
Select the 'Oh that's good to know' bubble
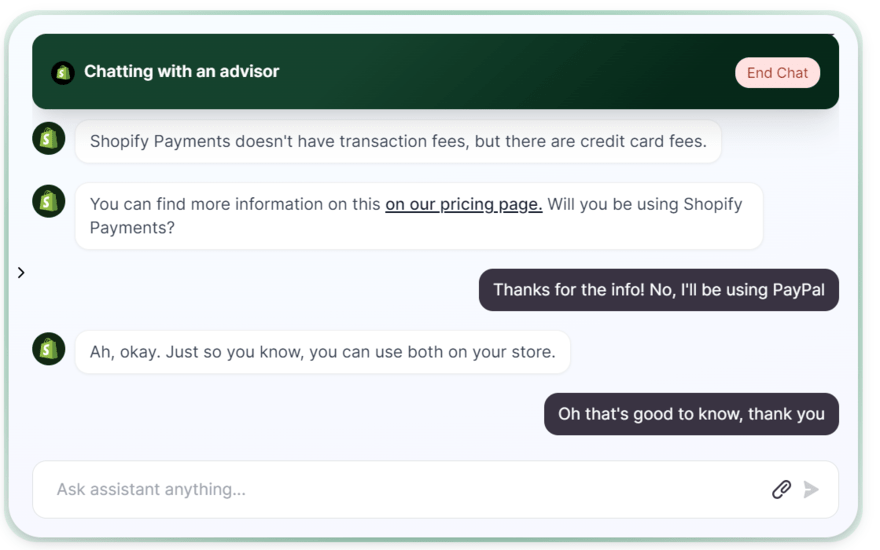pos(691,414)
